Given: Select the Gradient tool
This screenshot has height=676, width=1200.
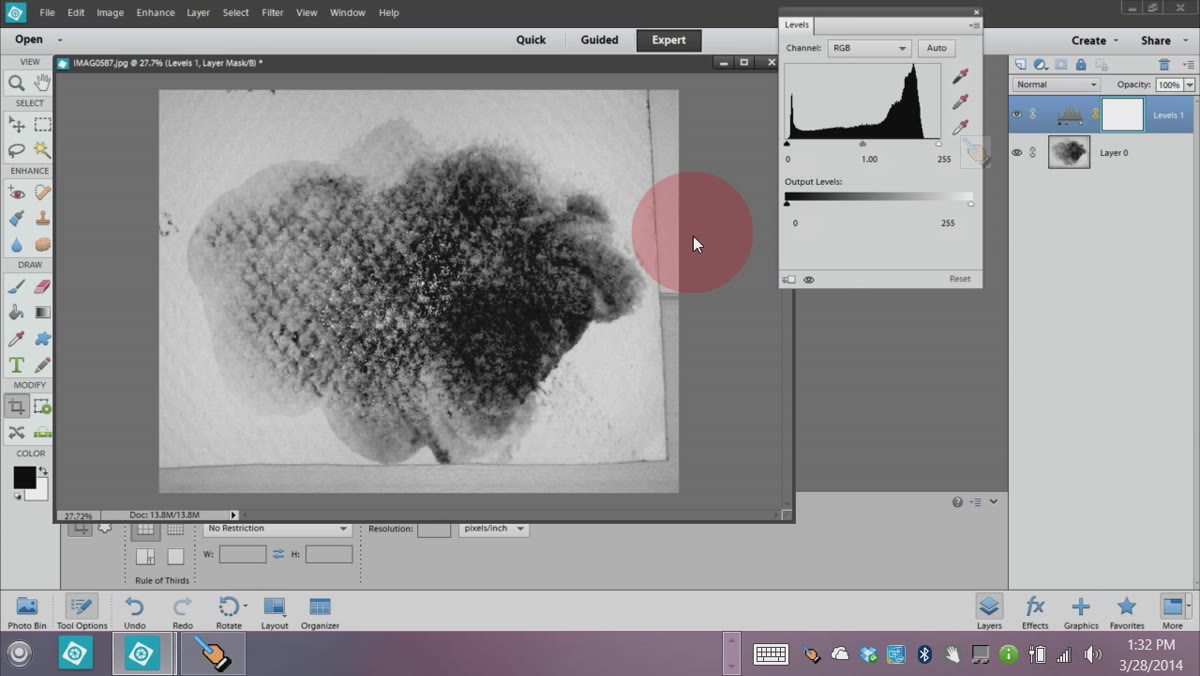Looking at the screenshot, I should point(42,312).
